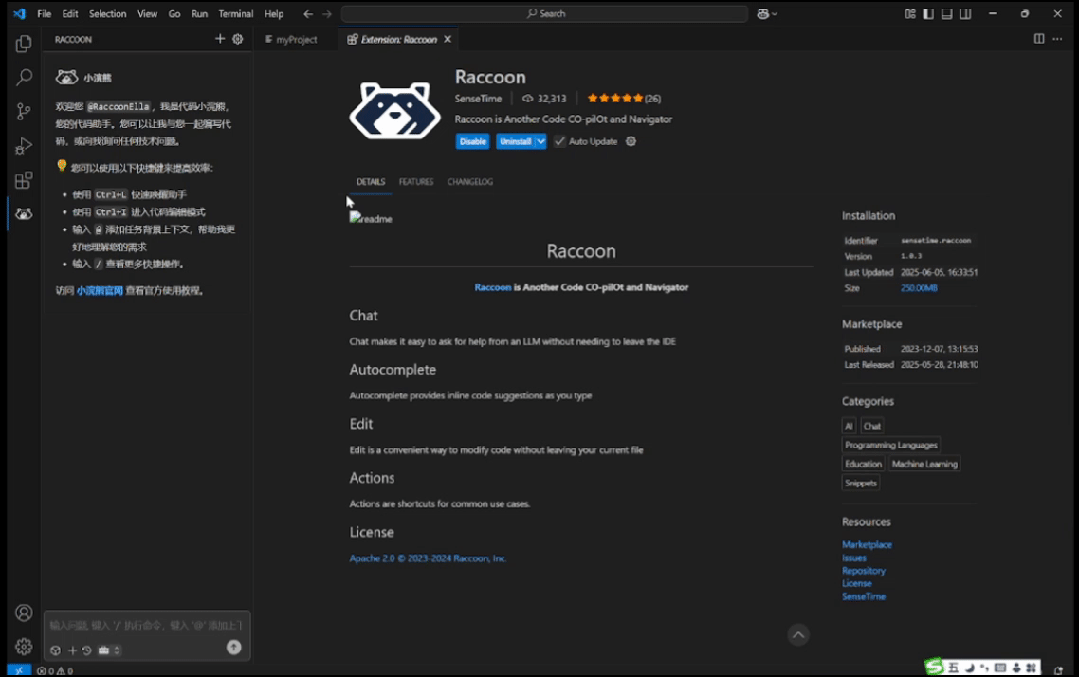This screenshot has width=1079, height=677.
Task: Open the toolbox mode selector in chat input
Action: (x=109, y=650)
